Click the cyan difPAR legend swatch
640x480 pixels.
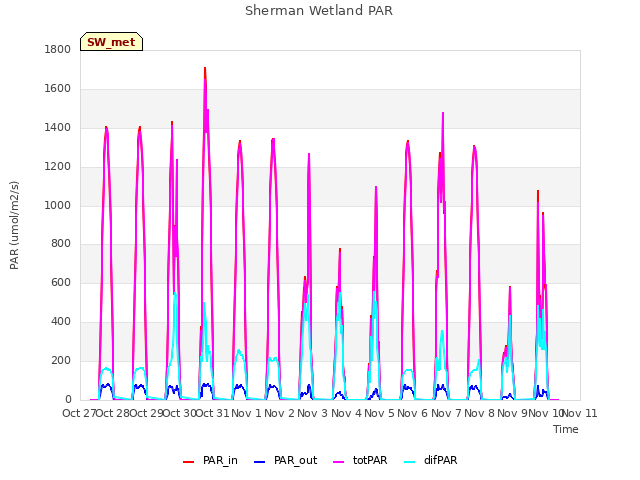(x=409, y=462)
